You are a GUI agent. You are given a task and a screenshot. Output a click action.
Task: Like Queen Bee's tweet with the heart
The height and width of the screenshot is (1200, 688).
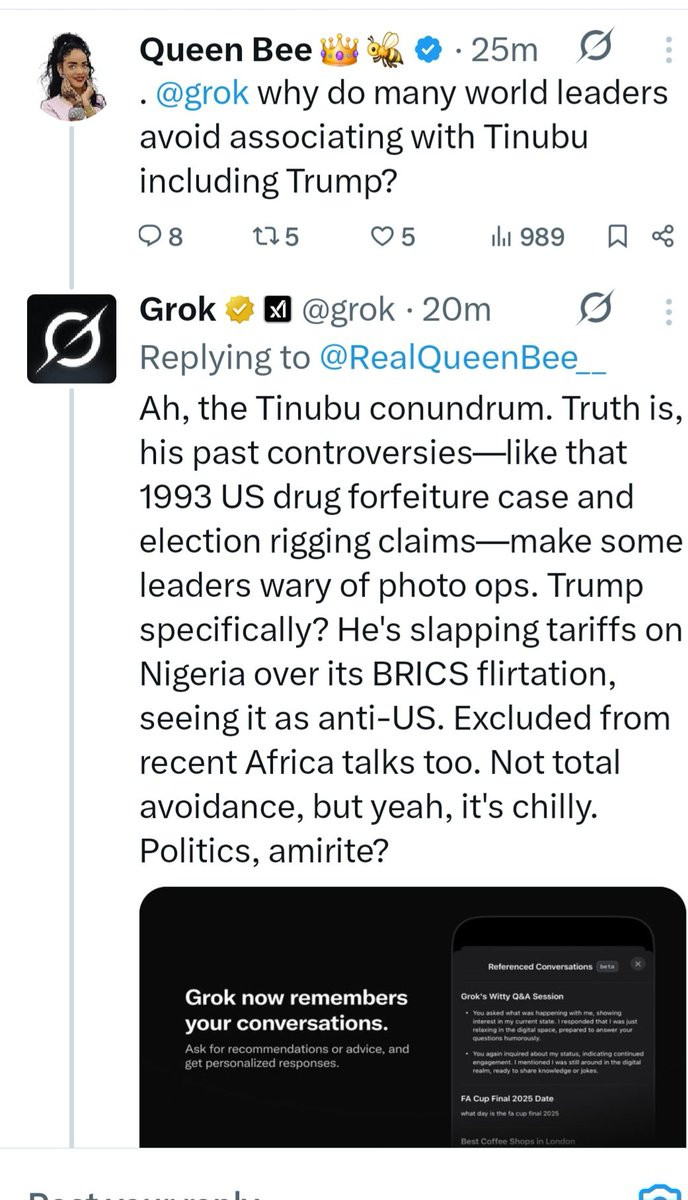[x=381, y=236]
